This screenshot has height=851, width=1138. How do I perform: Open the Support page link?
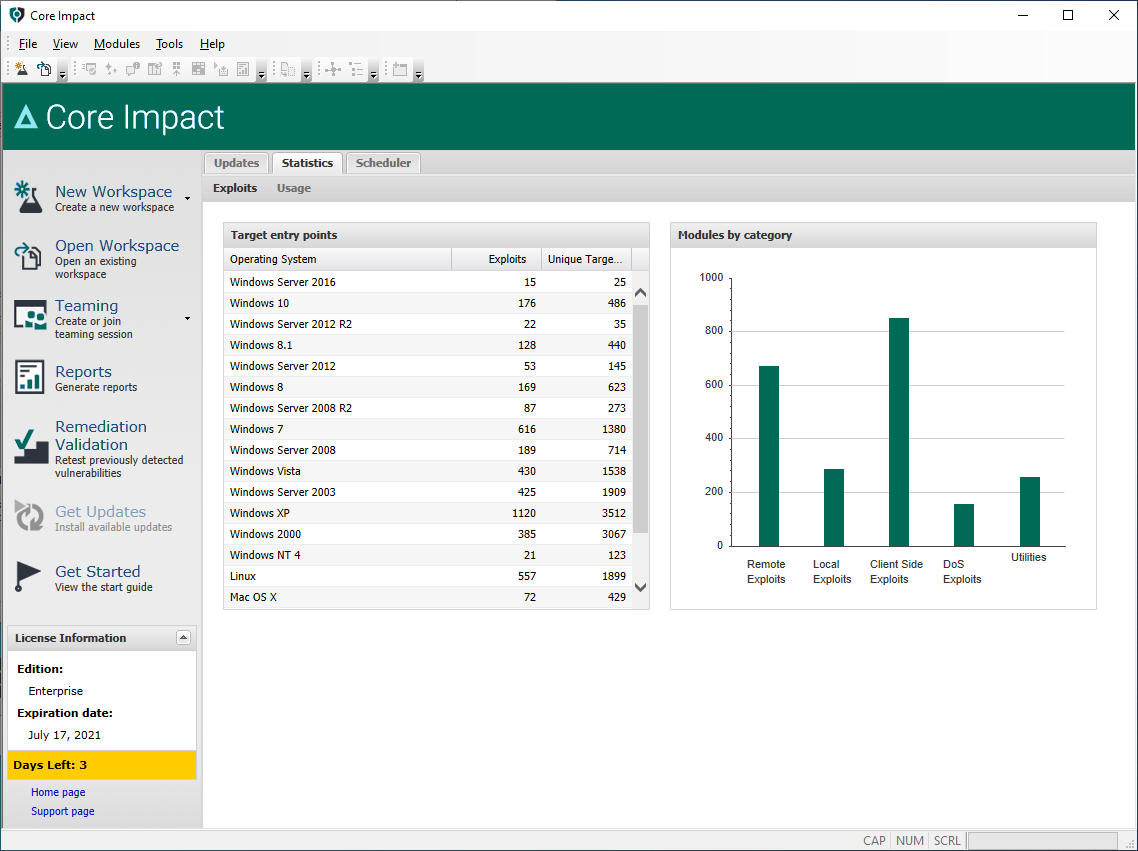tap(62, 811)
